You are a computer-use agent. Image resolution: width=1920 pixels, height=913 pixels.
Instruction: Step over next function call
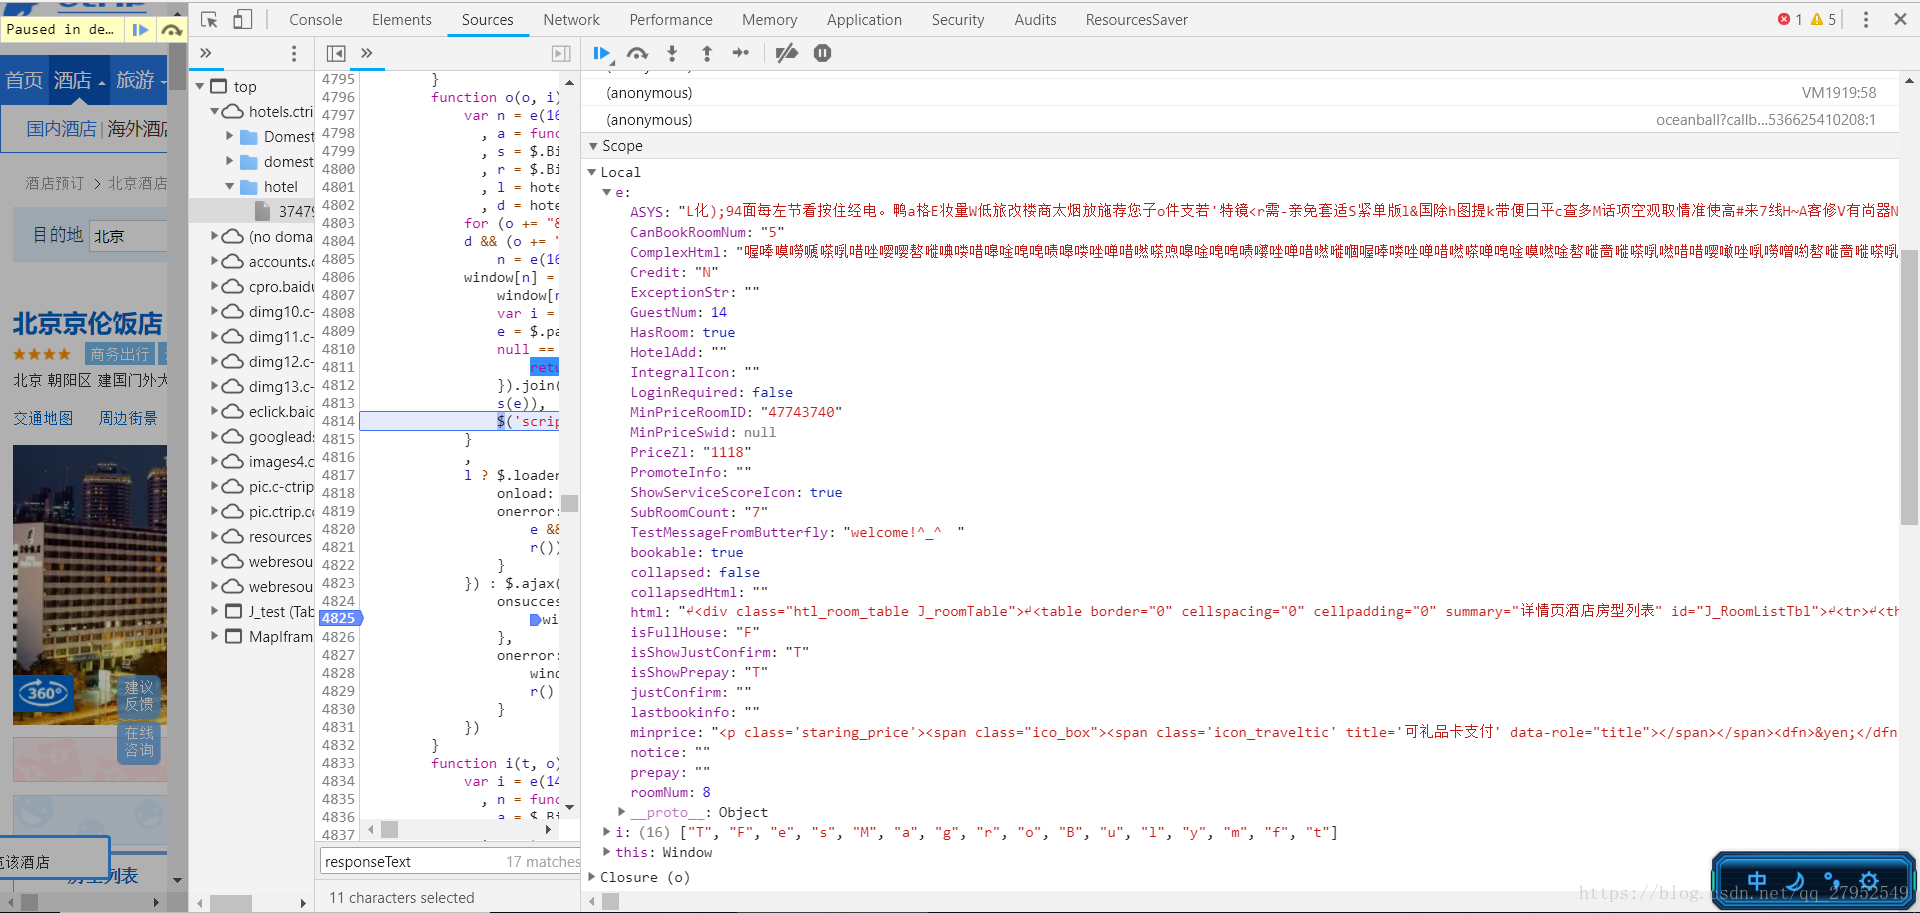(637, 53)
